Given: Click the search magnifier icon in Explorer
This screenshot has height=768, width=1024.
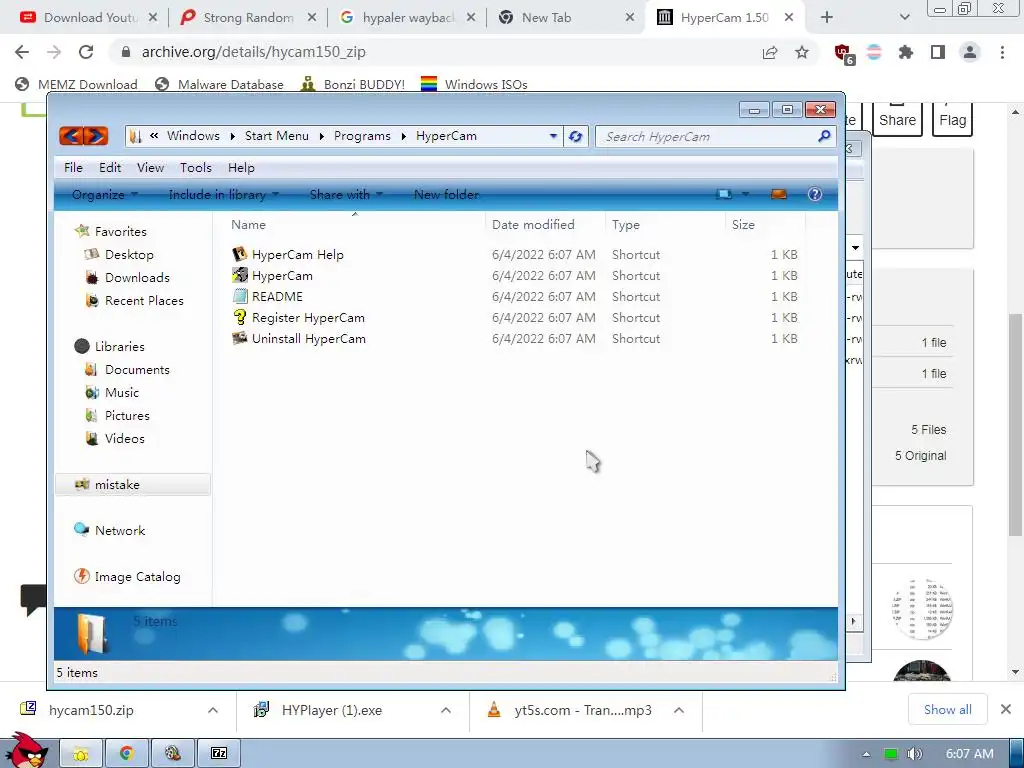Looking at the screenshot, I should coord(824,136).
